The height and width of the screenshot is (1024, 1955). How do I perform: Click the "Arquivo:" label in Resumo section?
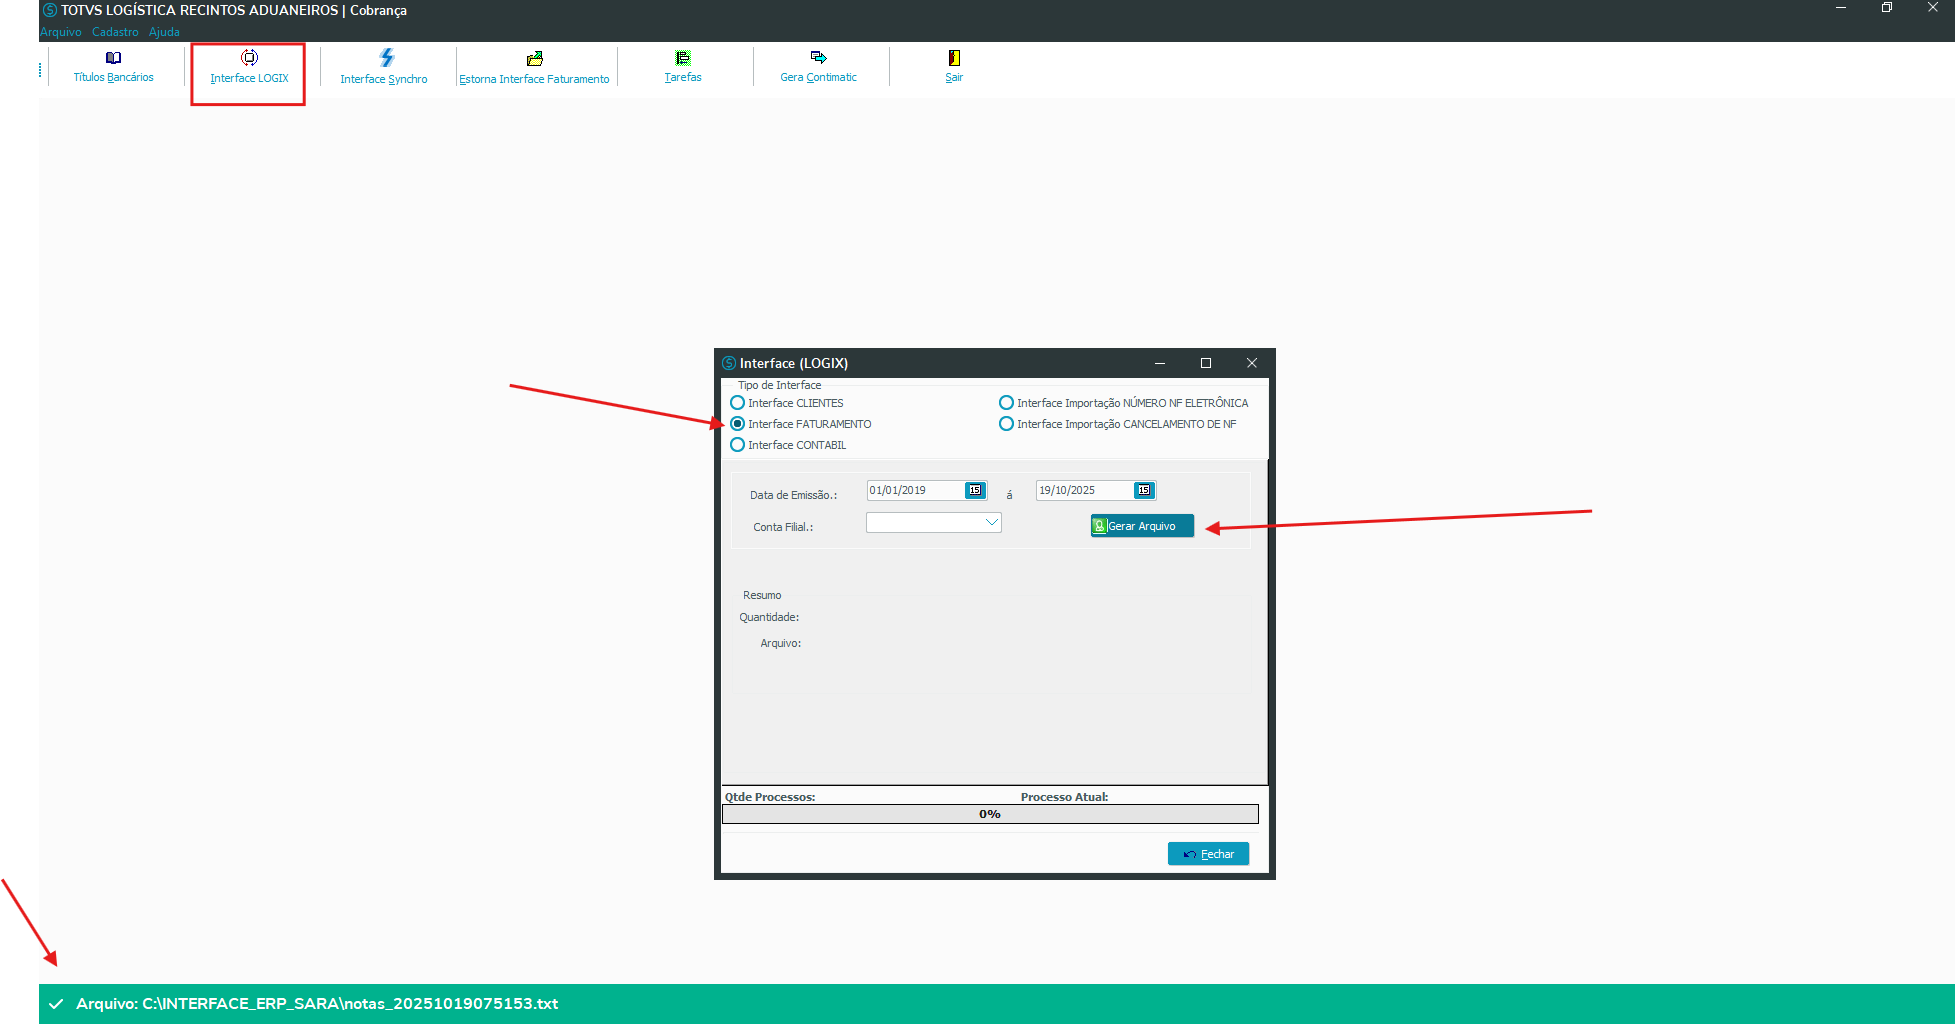coord(781,643)
